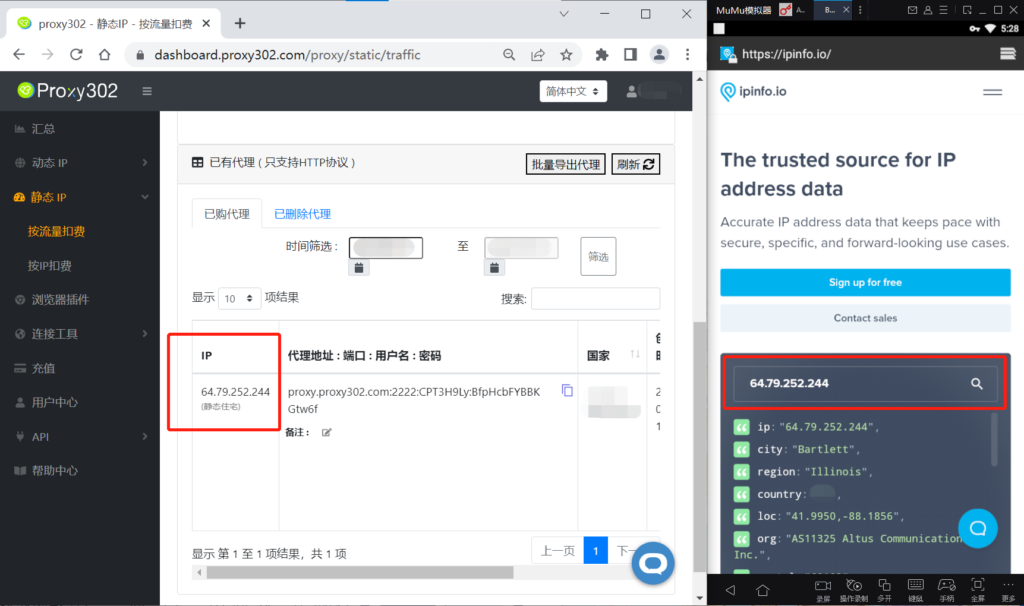Open Chrome side panel
1024x606 pixels.
[x=630, y=55]
